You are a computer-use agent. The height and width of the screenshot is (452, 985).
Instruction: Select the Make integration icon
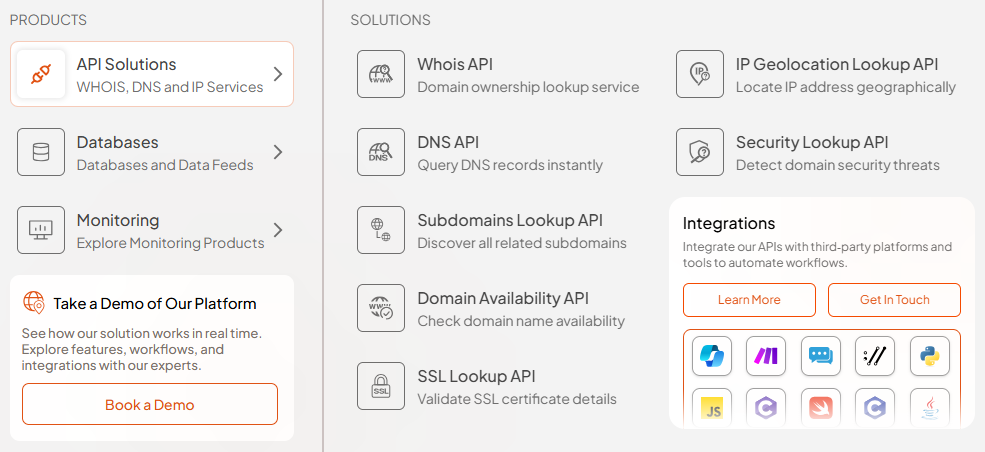pos(766,355)
